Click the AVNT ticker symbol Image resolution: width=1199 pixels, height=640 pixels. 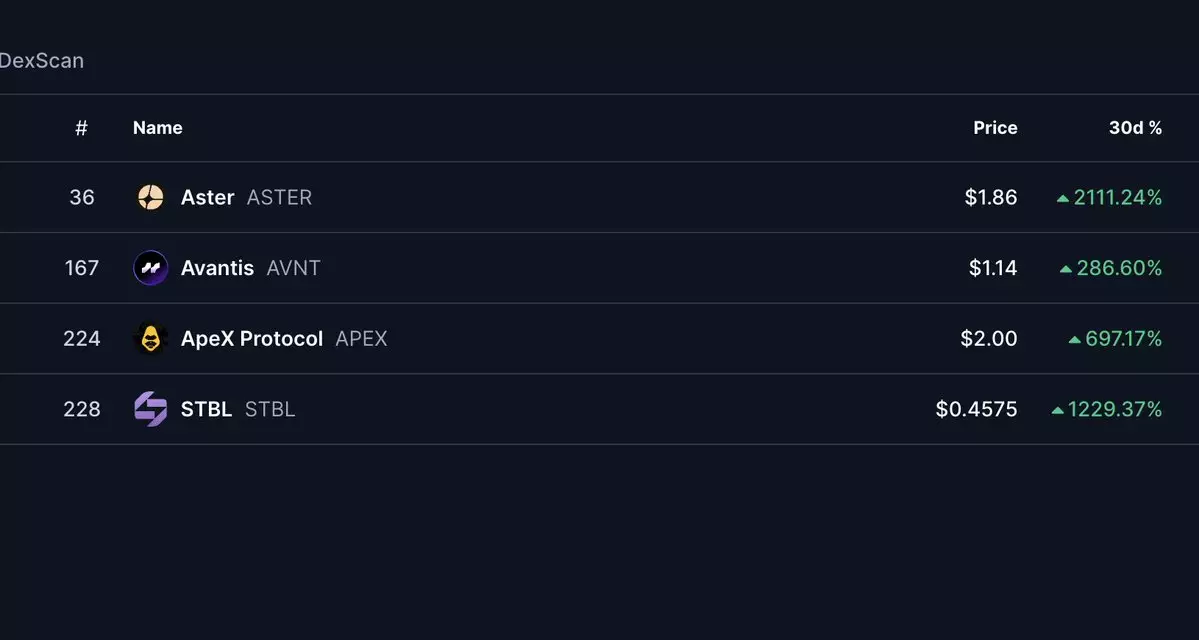click(293, 268)
